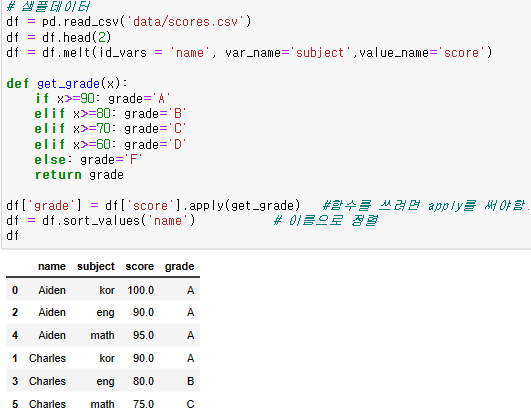Click the df.head(2) code line
This screenshot has width=531, height=414.
59,37
